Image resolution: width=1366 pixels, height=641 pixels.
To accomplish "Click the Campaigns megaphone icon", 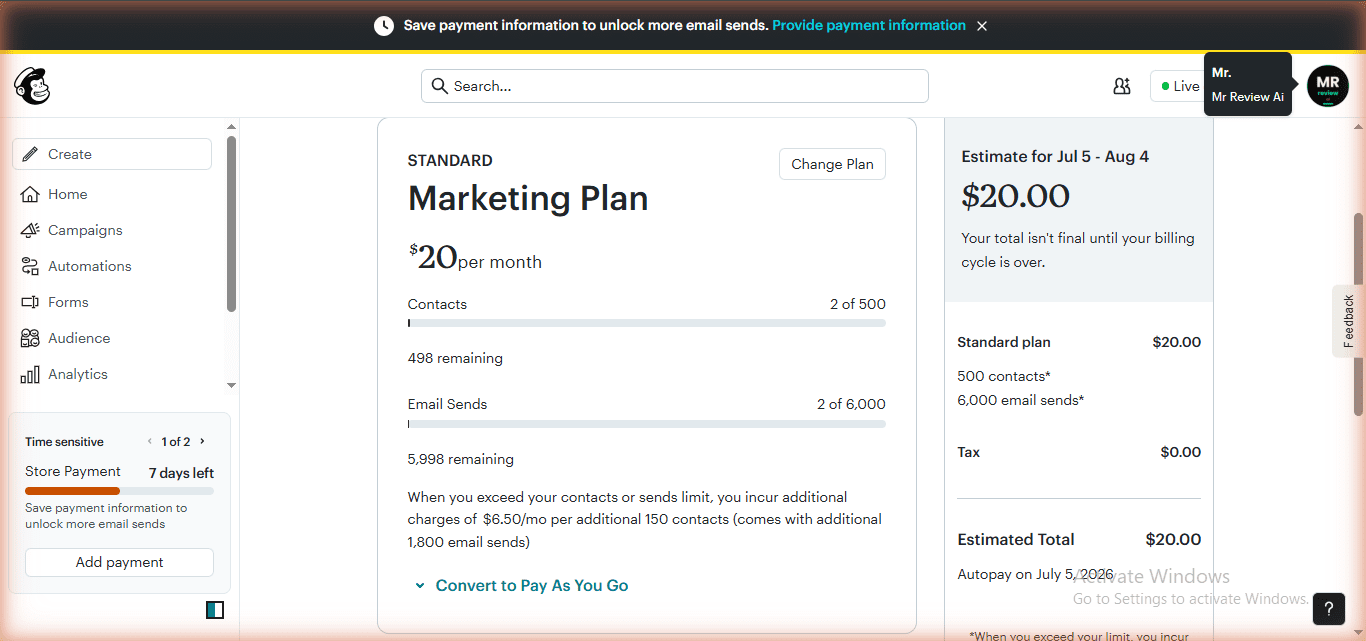I will (30, 230).
